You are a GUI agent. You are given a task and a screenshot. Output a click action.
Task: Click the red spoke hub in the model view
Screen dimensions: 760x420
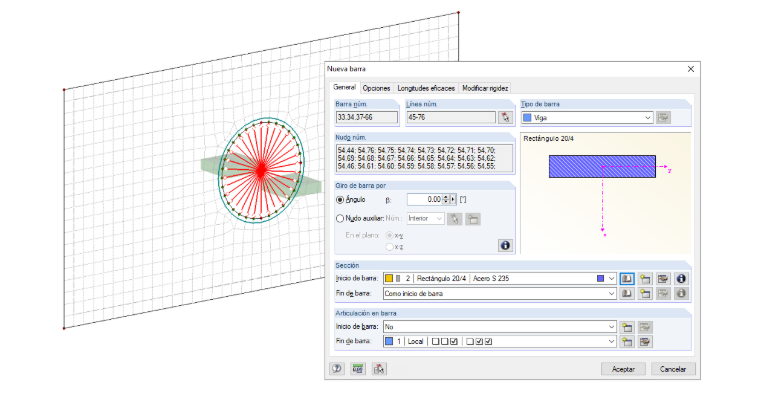point(261,170)
